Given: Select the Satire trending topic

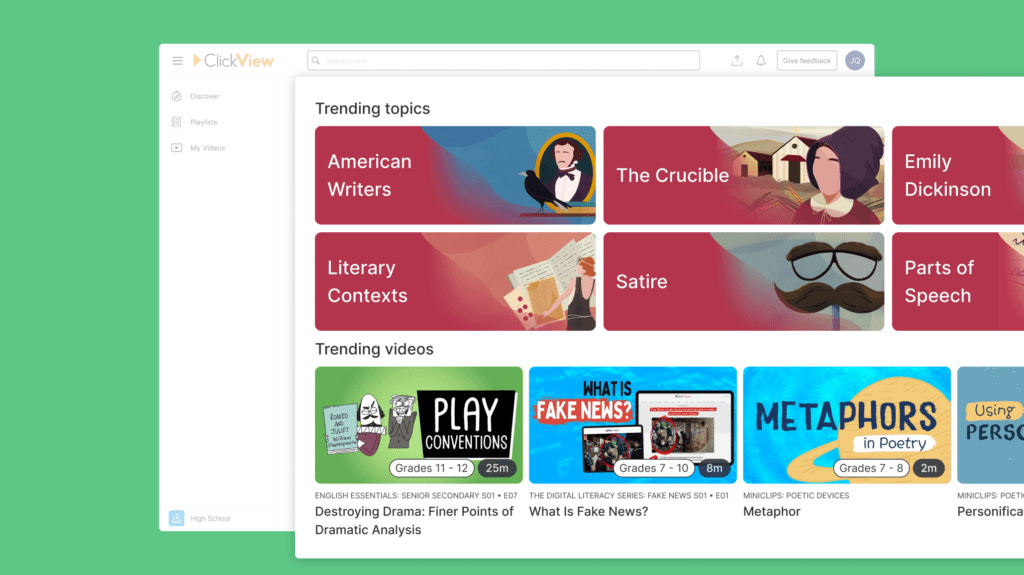Looking at the screenshot, I should coord(743,281).
